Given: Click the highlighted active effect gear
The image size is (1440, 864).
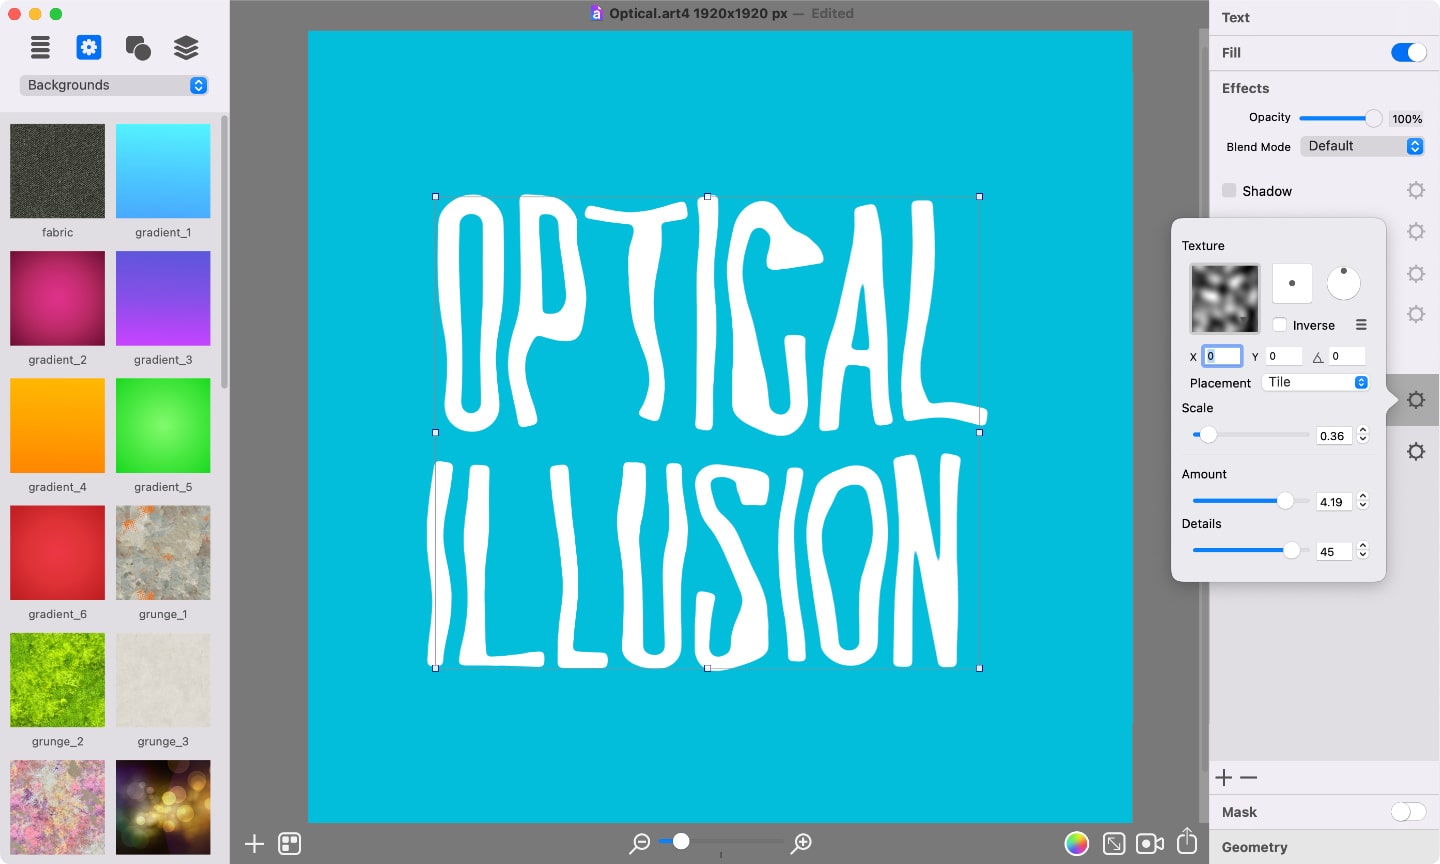Looking at the screenshot, I should click(x=1416, y=400).
